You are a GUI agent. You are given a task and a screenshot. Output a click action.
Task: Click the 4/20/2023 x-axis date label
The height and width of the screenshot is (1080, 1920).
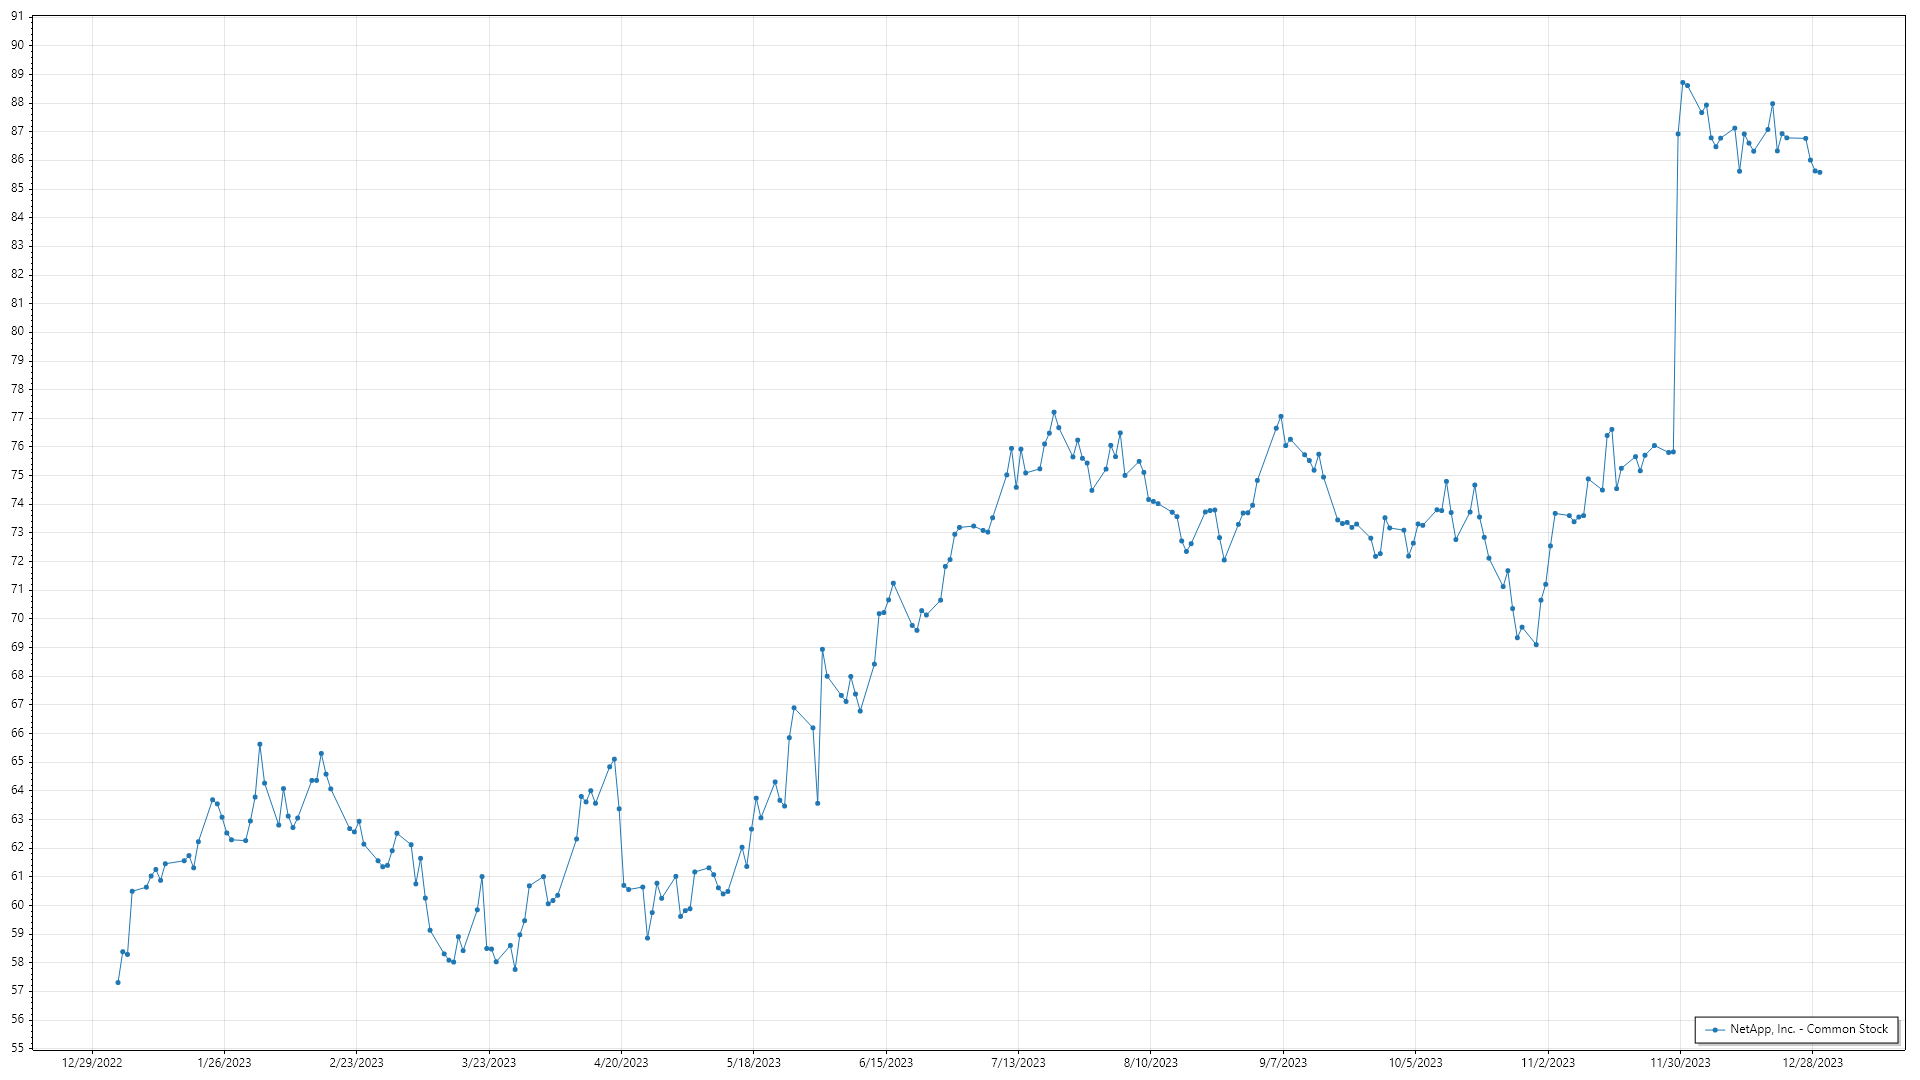point(621,1063)
